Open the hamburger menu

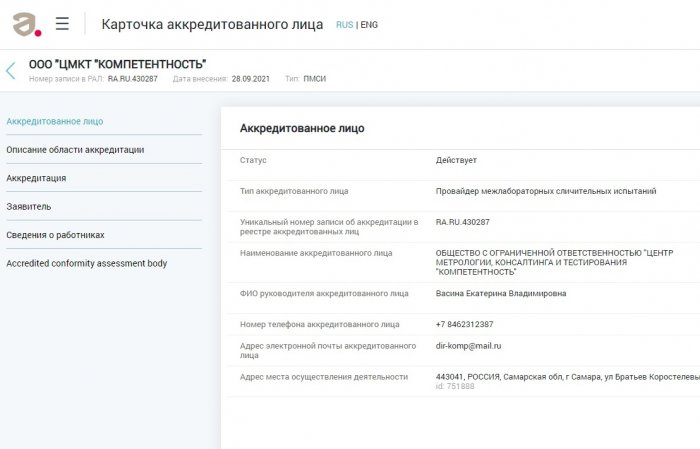pos(62,24)
